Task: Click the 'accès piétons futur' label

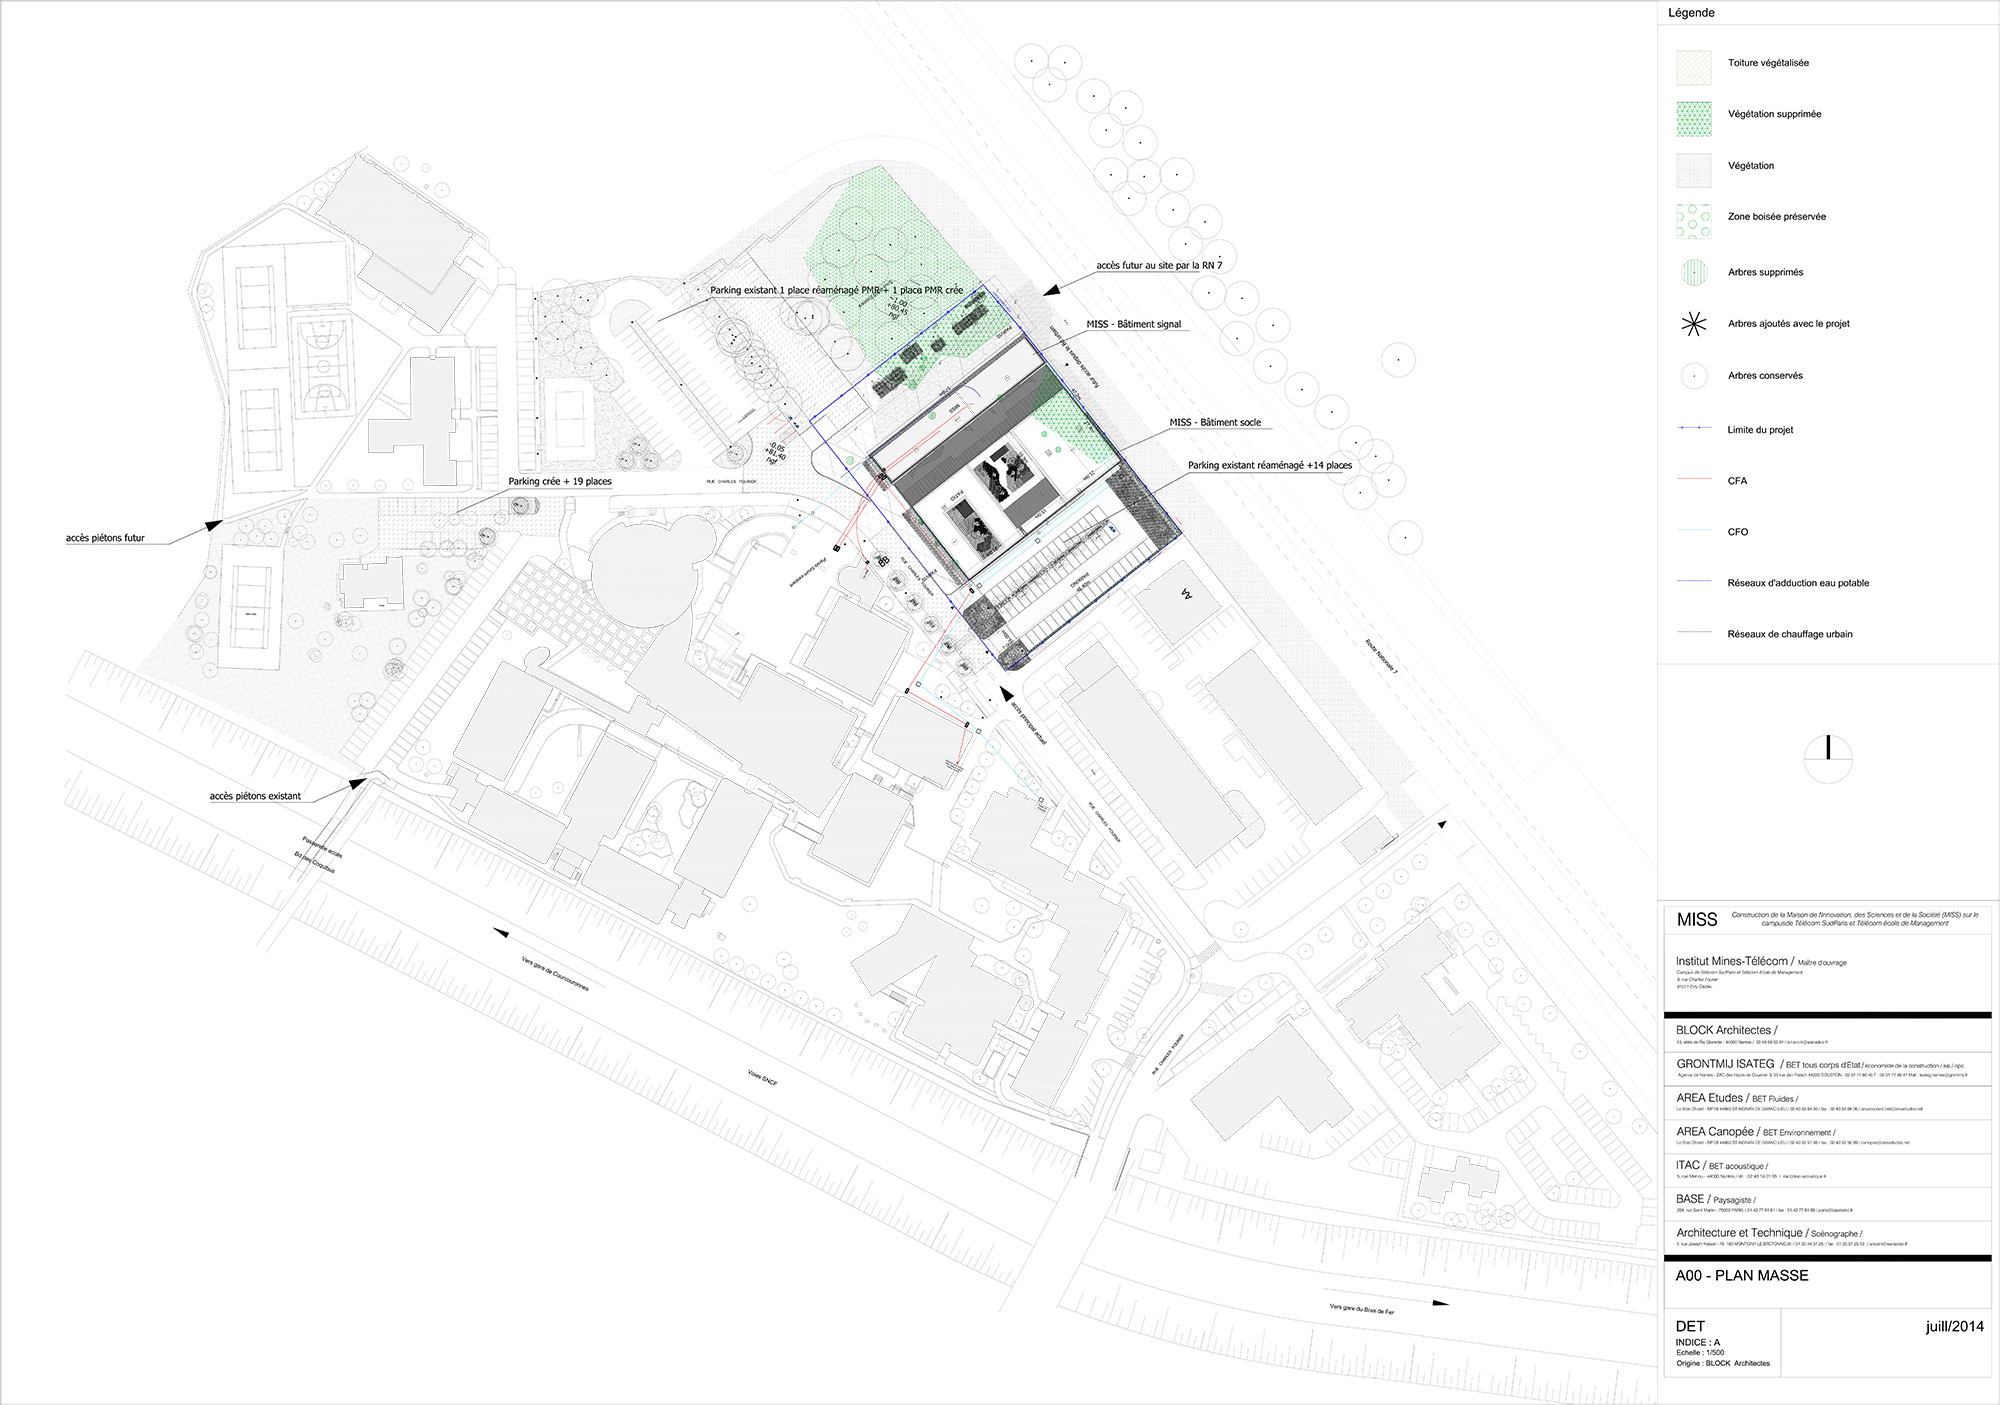Action: tap(105, 538)
